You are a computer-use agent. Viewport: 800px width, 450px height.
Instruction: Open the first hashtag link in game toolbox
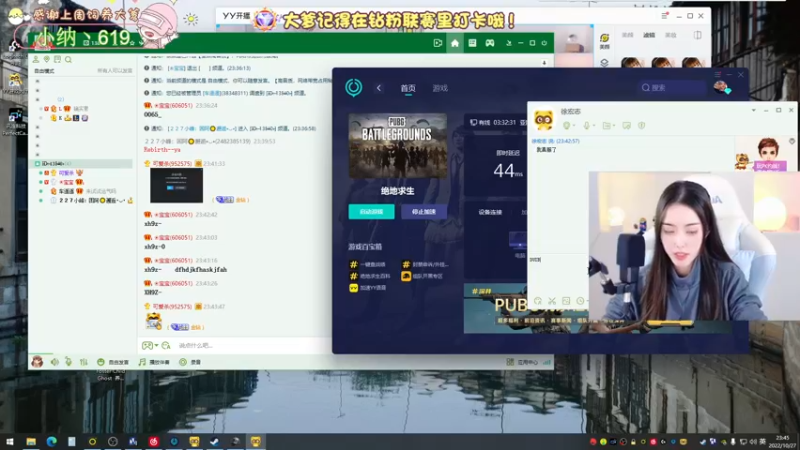click(367, 264)
